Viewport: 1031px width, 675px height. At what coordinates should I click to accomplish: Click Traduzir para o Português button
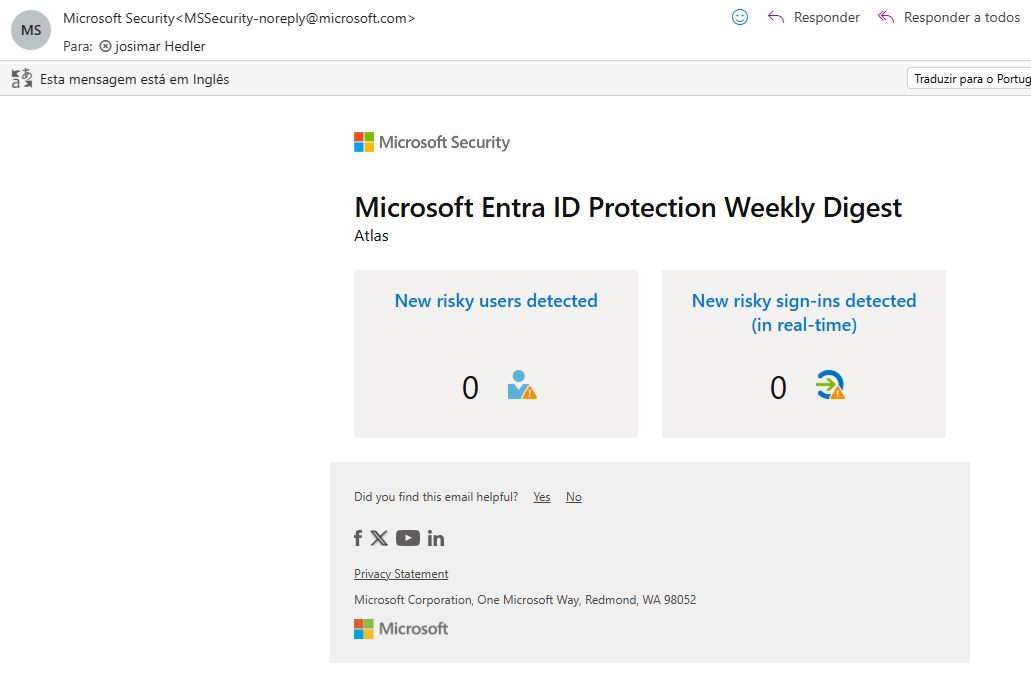click(969, 78)
